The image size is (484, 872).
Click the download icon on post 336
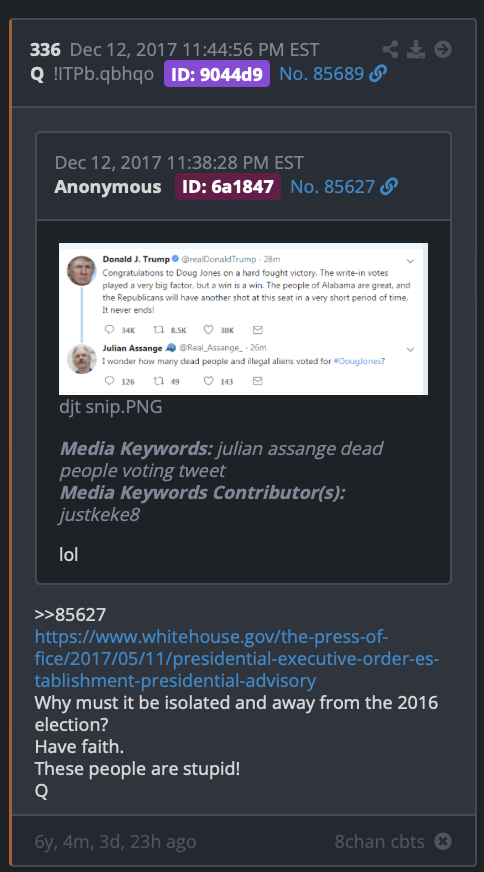[416, 49]
